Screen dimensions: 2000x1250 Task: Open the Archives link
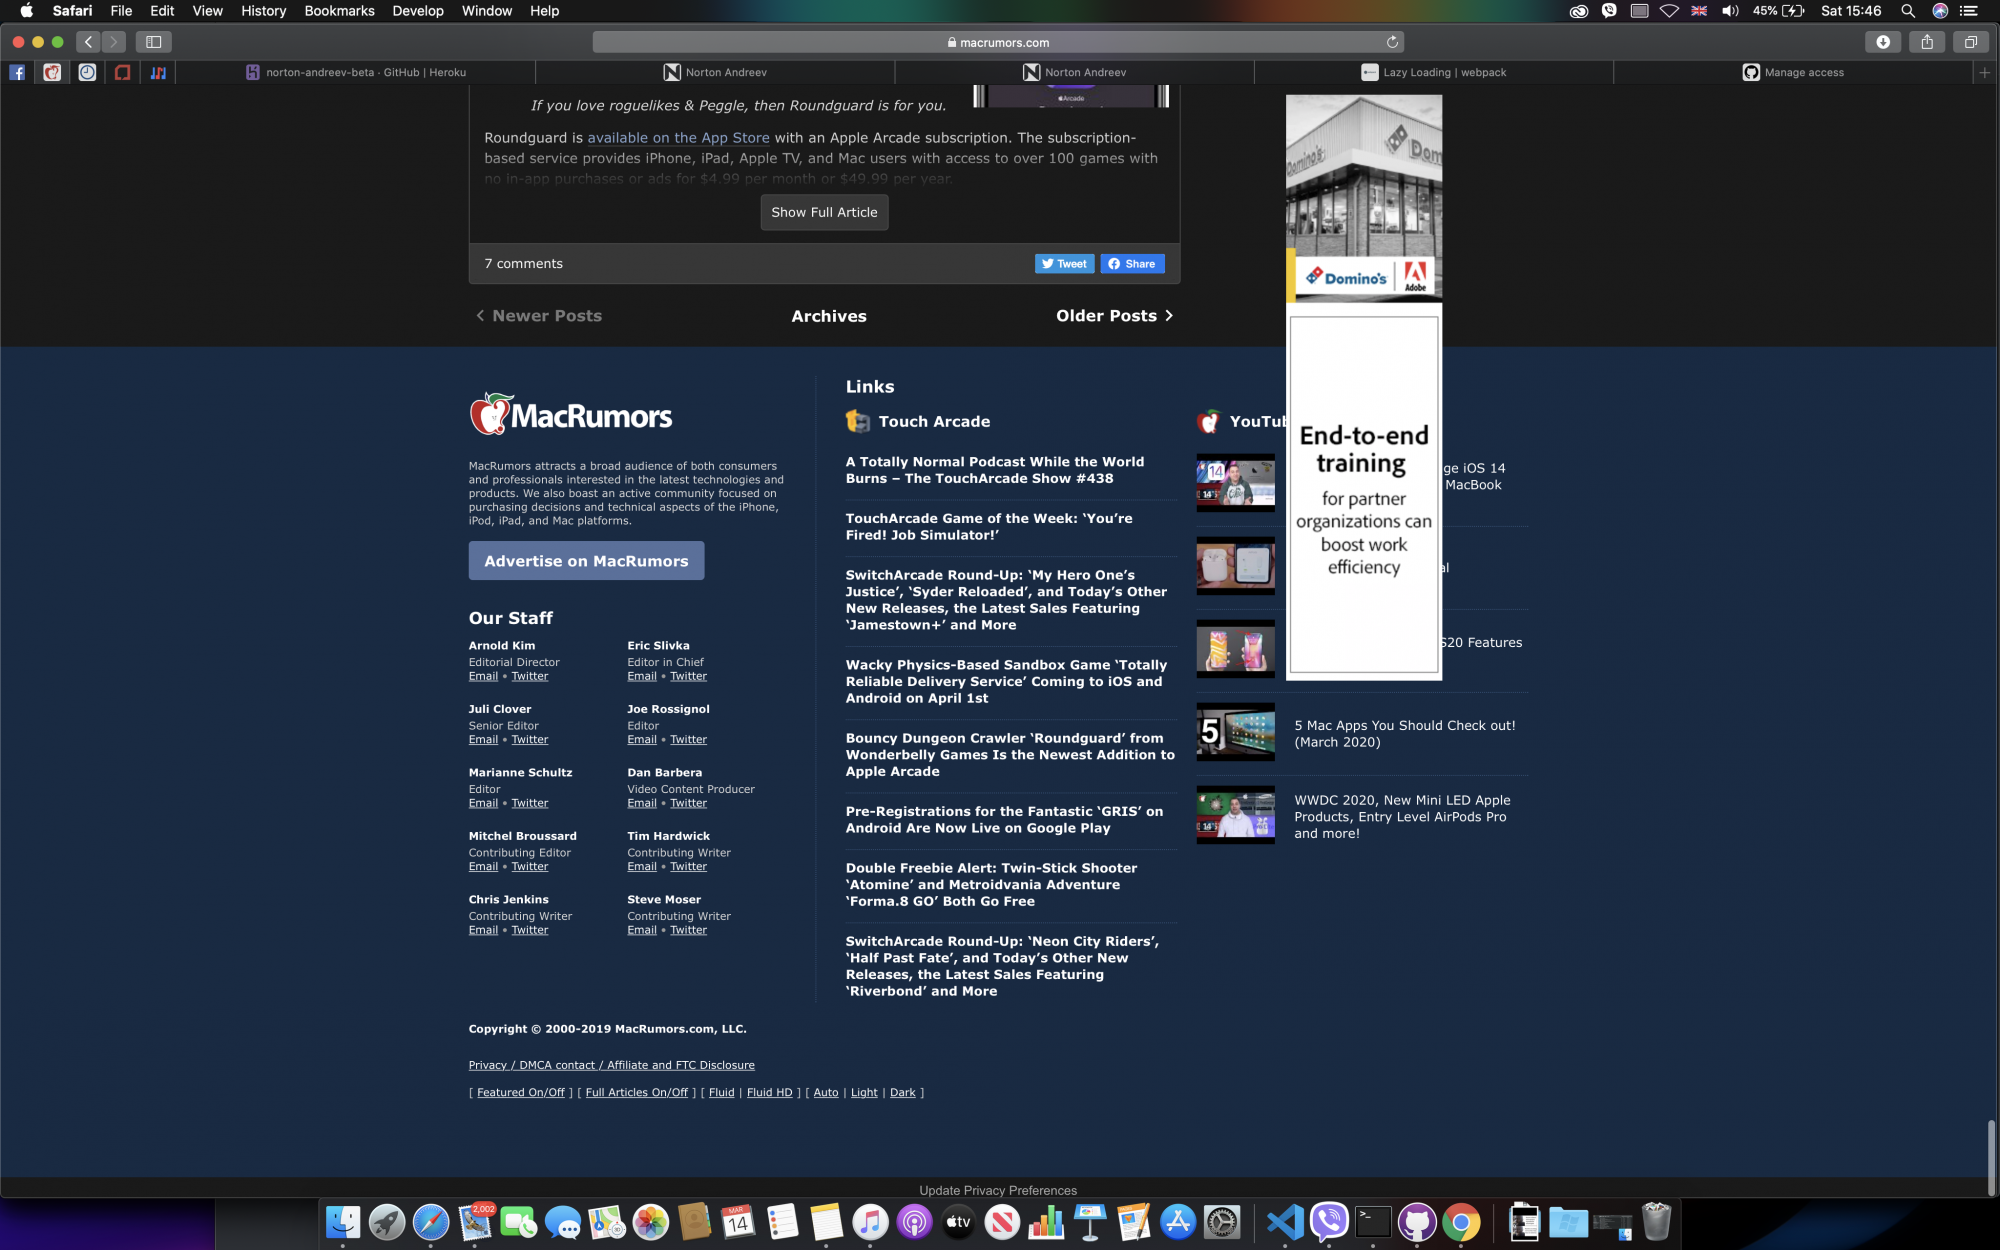(x=829, y=316)
